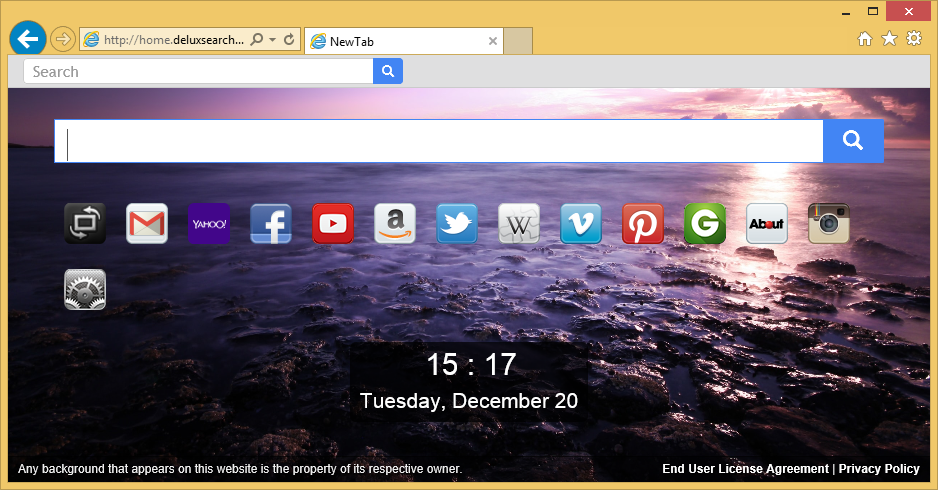Image resolution: width=938 pixels, height=490 pixels.
Task: Expand the address bar dropdown arrow
Action: 273,39
